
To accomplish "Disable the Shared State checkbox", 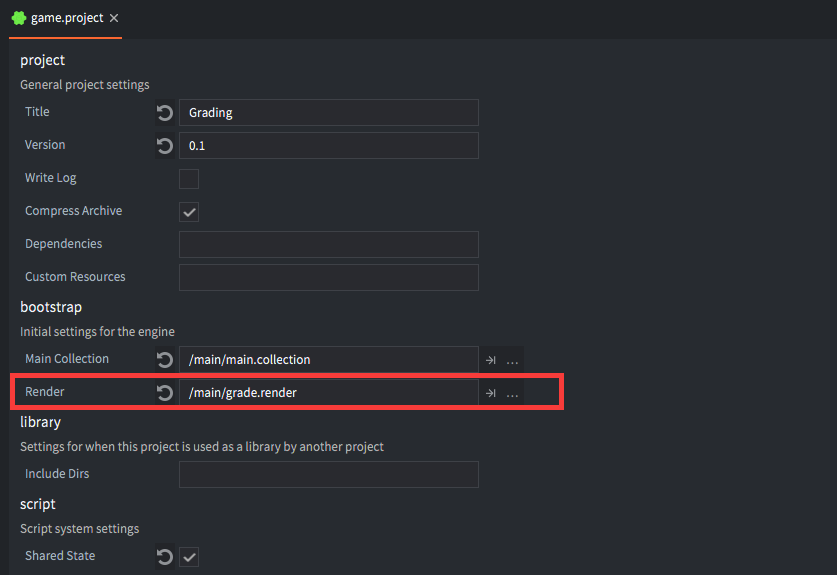I will pos(189,557).
